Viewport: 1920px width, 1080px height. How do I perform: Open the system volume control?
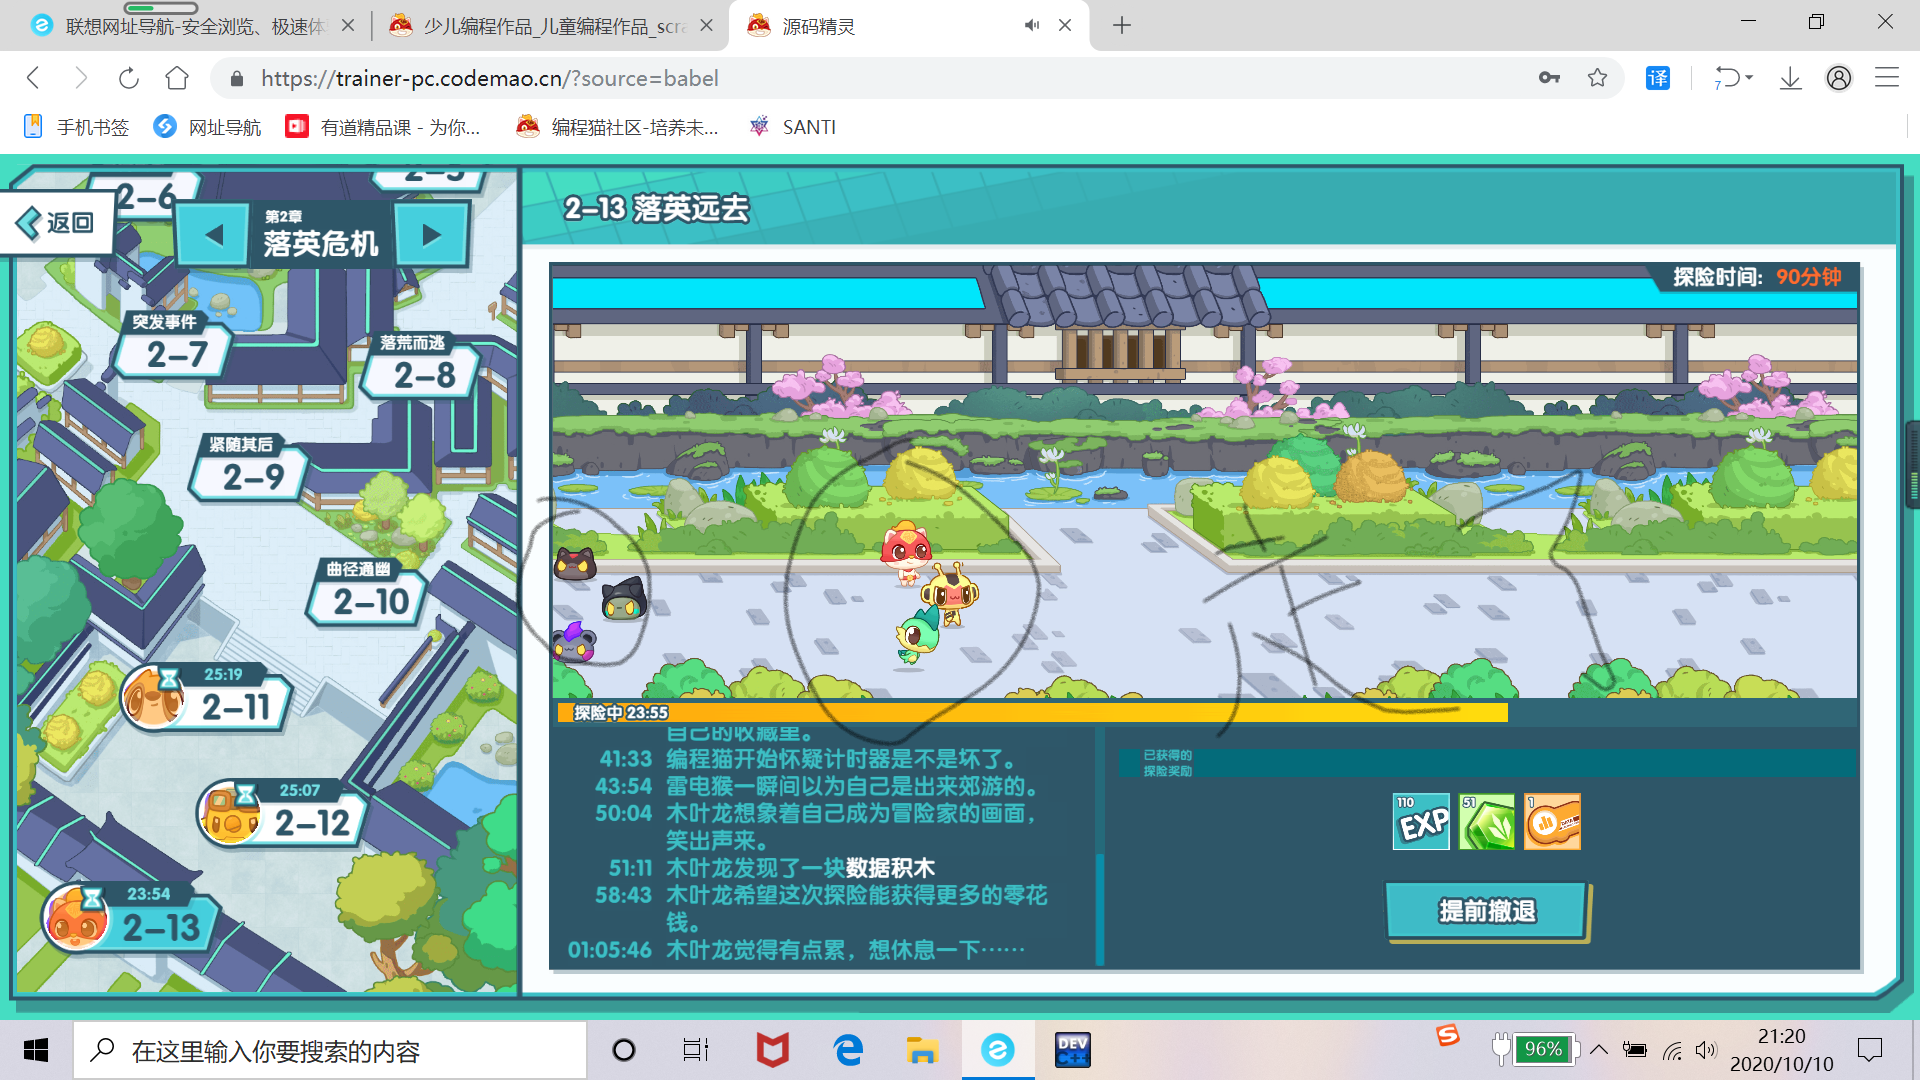pos(1706,1049)
